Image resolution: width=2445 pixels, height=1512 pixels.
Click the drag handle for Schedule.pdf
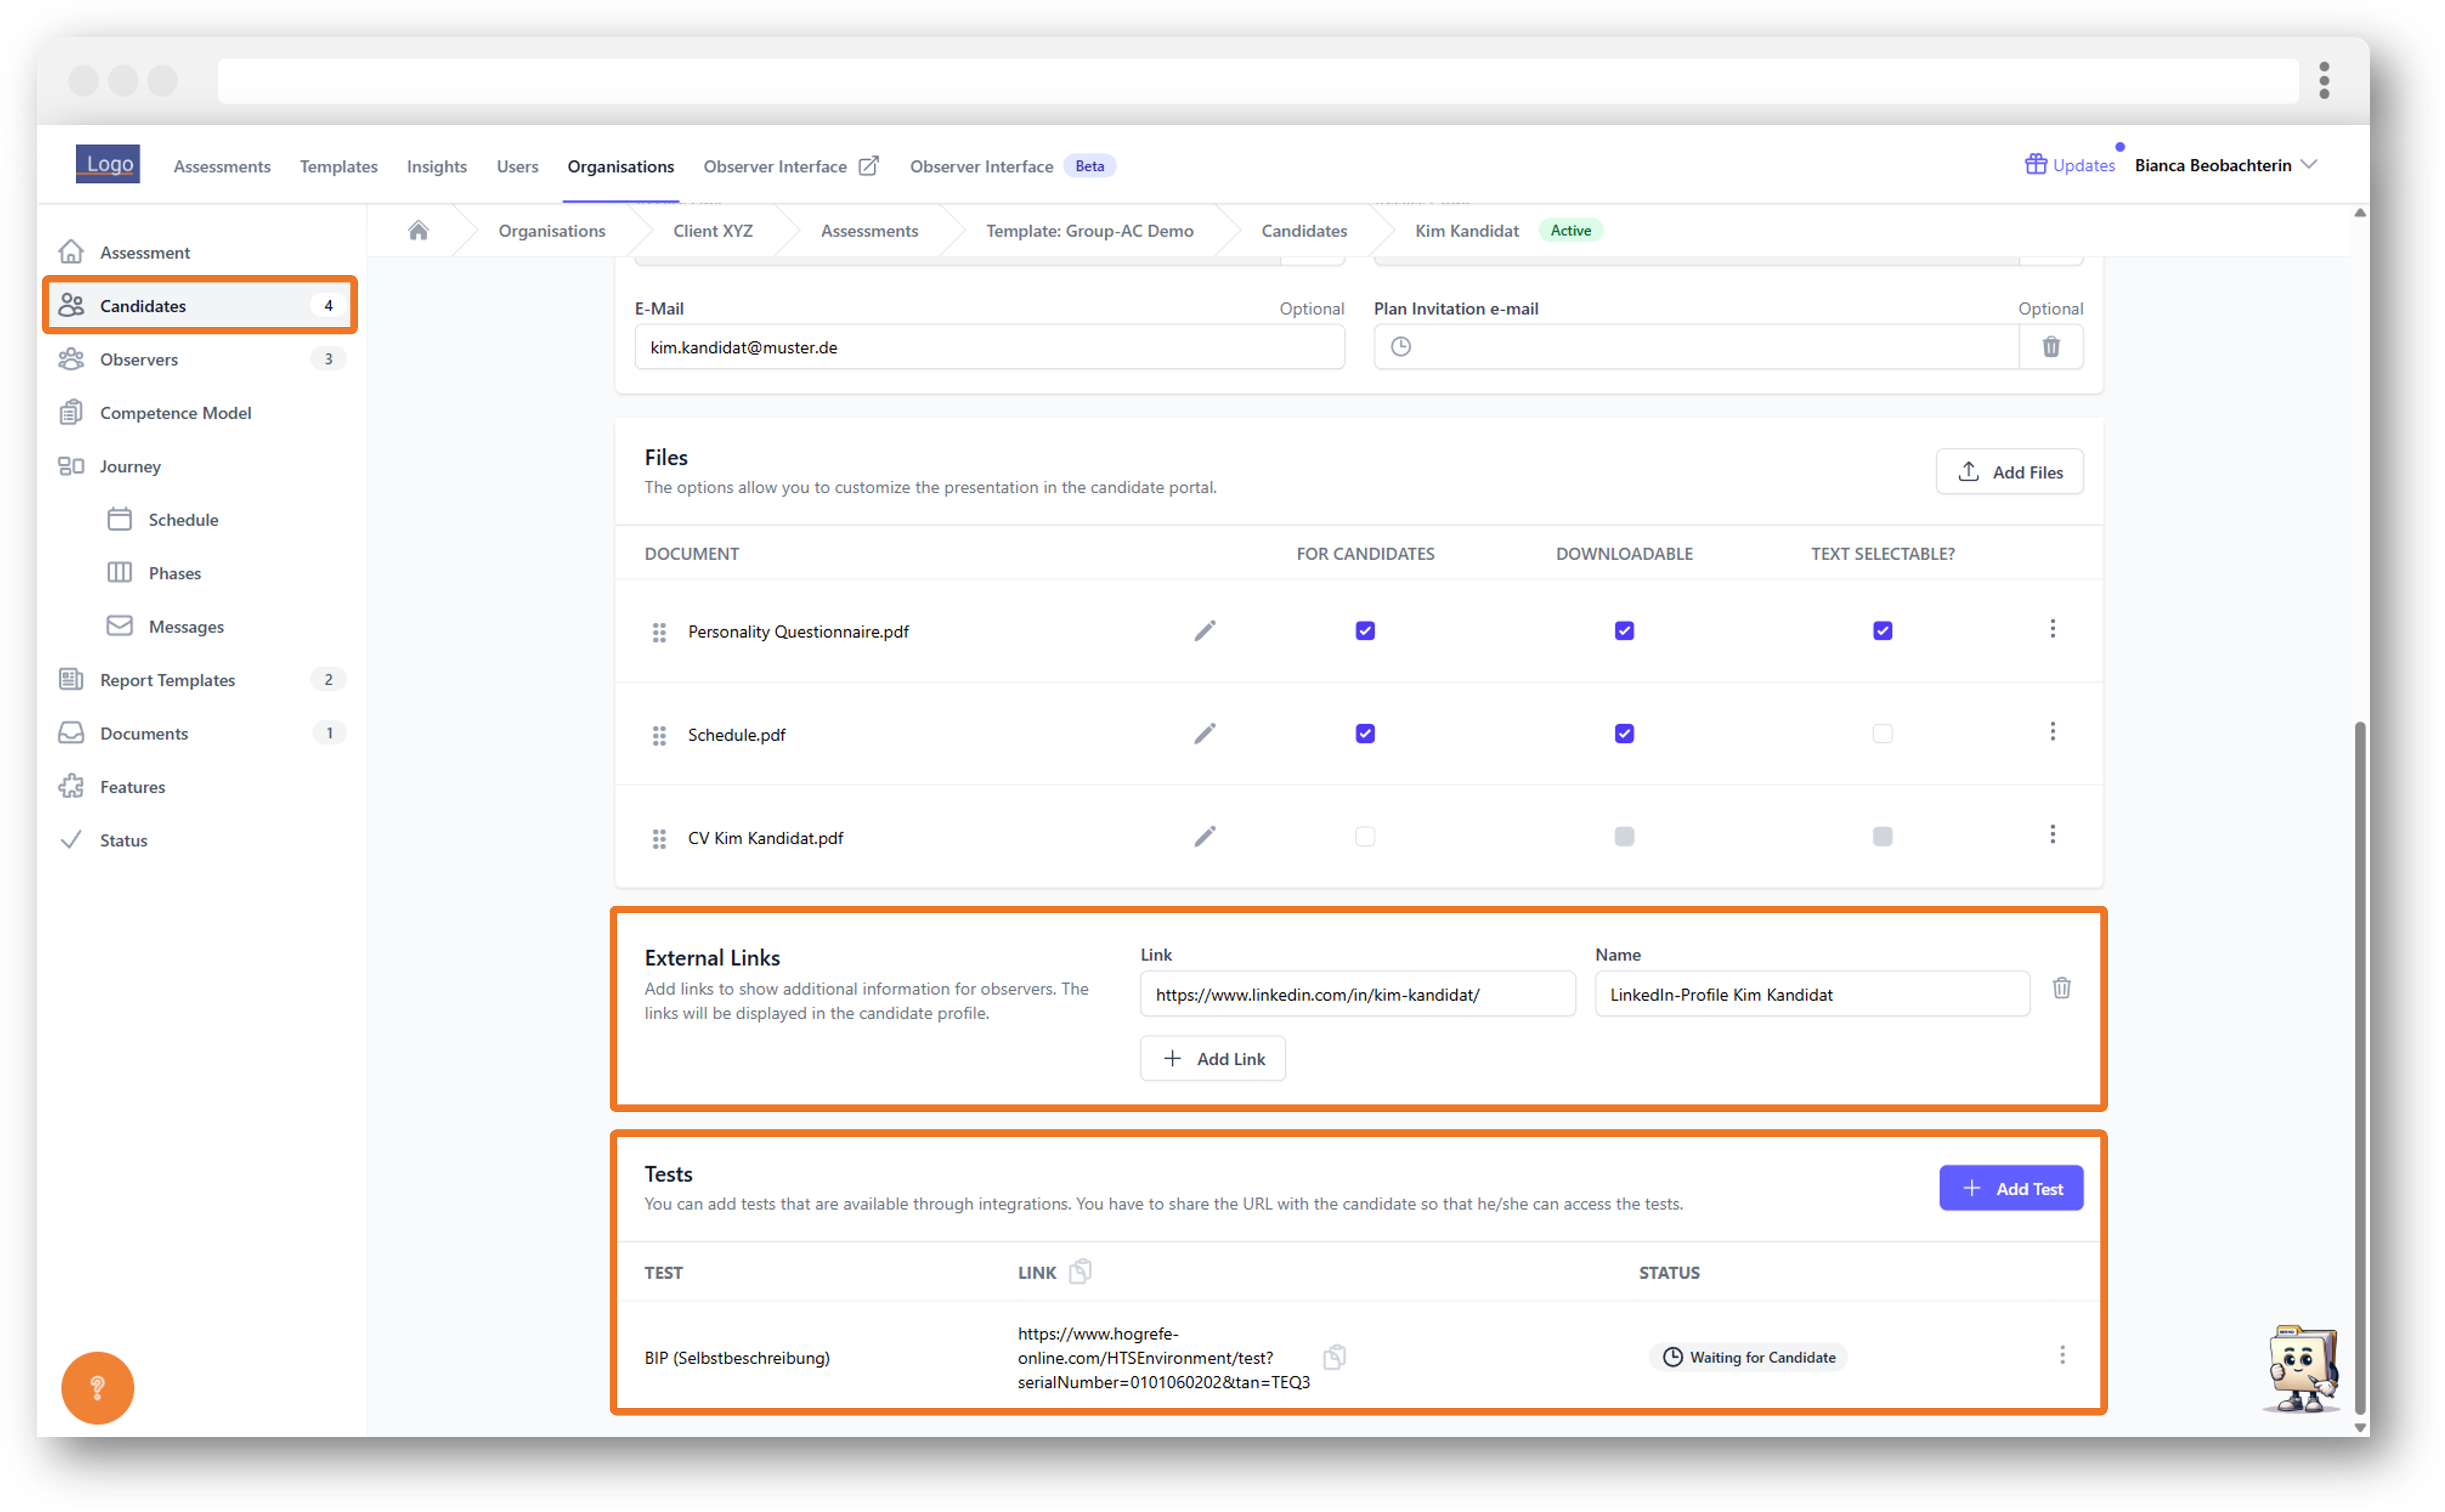[x=659, y=735]
